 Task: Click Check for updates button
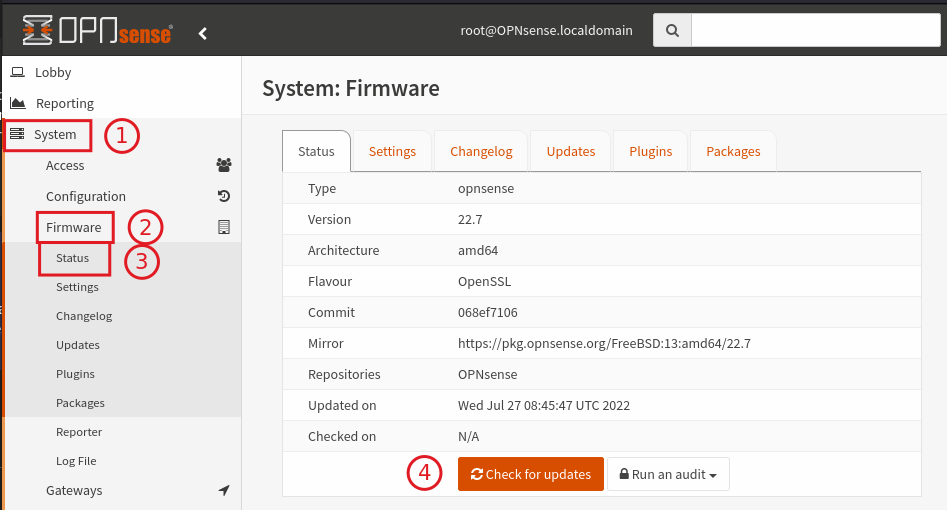(531, 474)
